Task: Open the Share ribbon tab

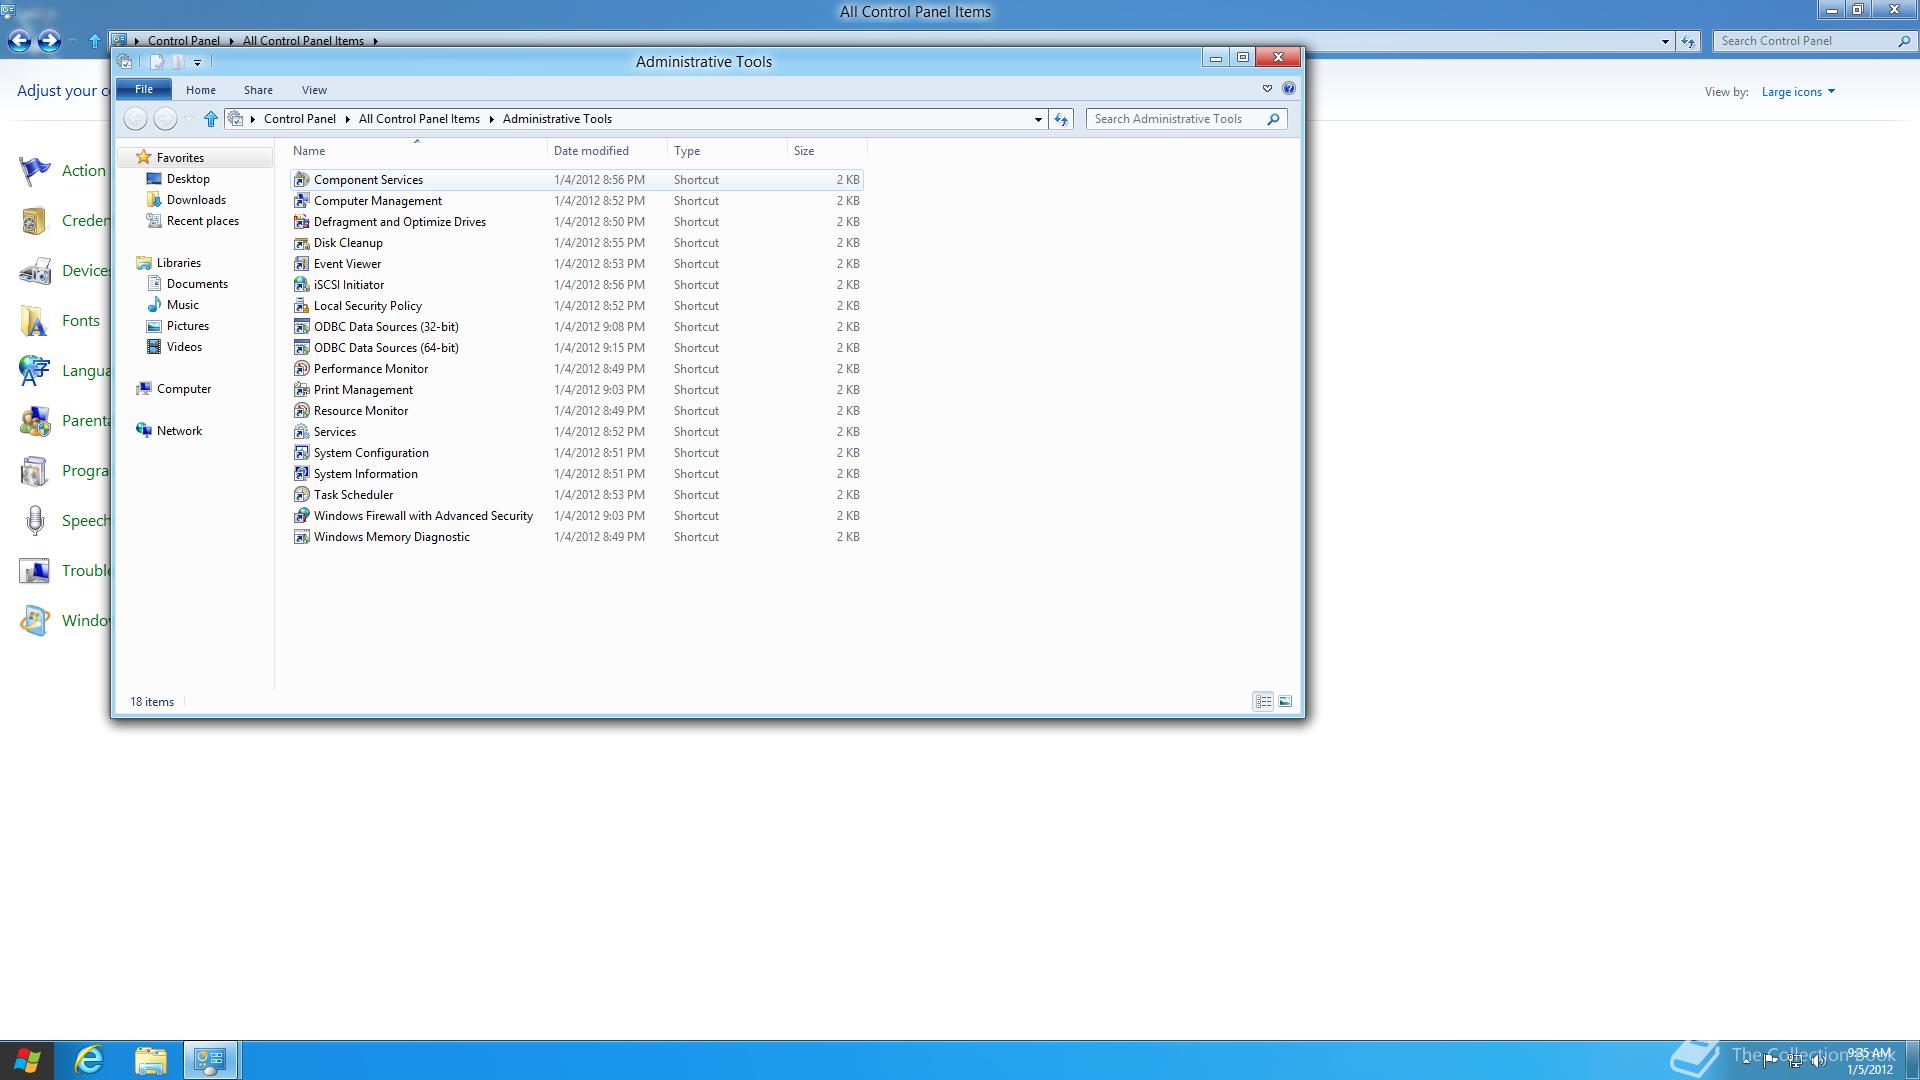Action: tap(258, 90)
